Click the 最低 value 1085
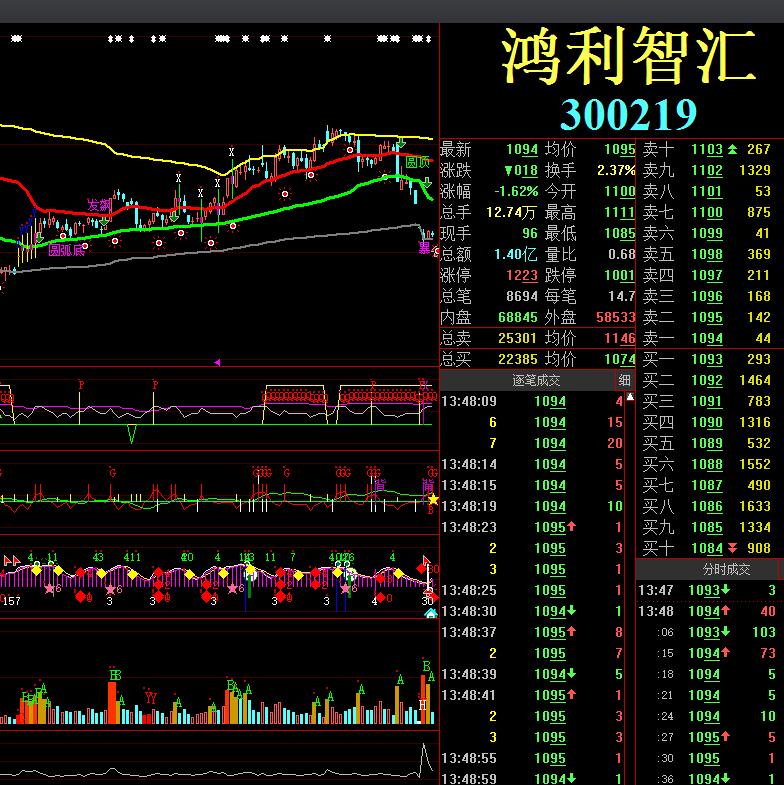The image size is (784, 785). coord(619,233)
